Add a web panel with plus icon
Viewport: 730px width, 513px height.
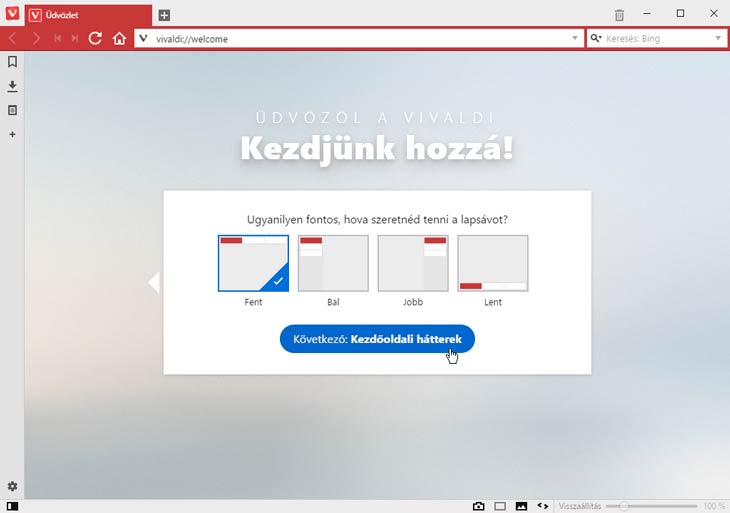click(12, 134)
